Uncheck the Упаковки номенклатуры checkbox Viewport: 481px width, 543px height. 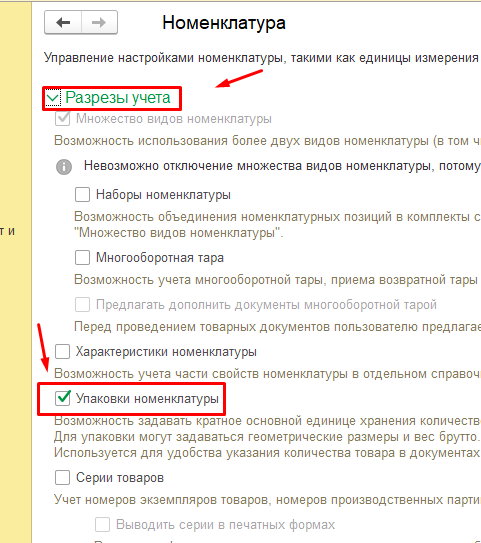click(63, 398)
